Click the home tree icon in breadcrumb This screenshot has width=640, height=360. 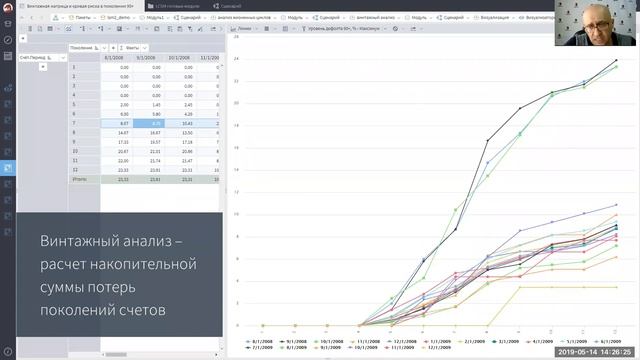click(56, 18)
